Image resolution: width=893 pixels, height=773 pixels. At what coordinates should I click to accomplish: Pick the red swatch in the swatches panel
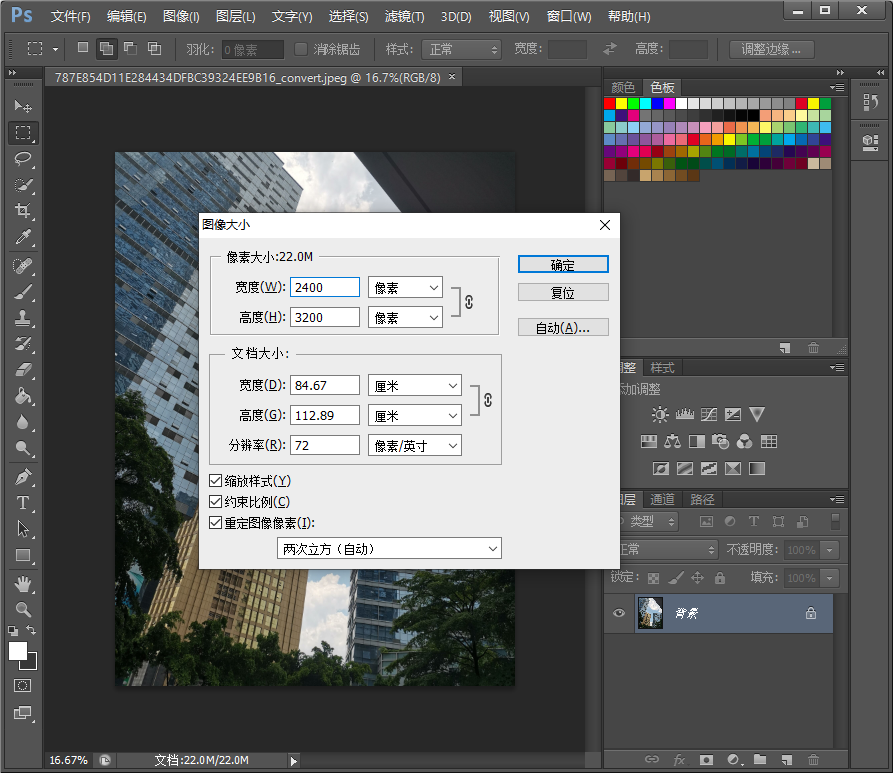610,103
